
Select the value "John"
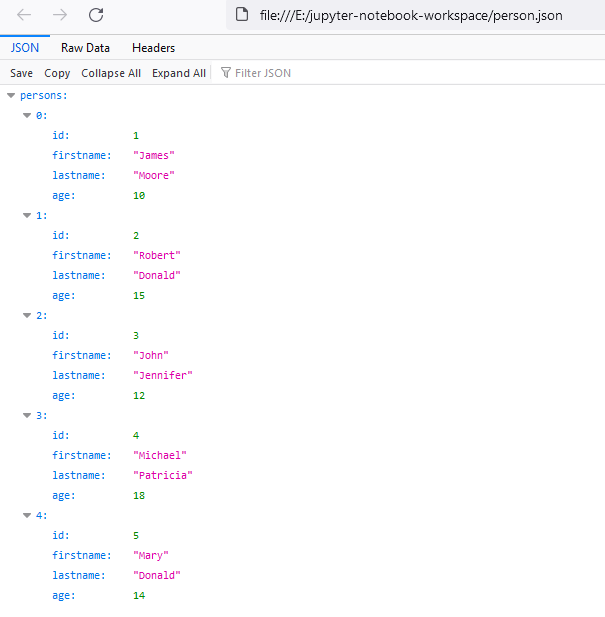point(151,355)
